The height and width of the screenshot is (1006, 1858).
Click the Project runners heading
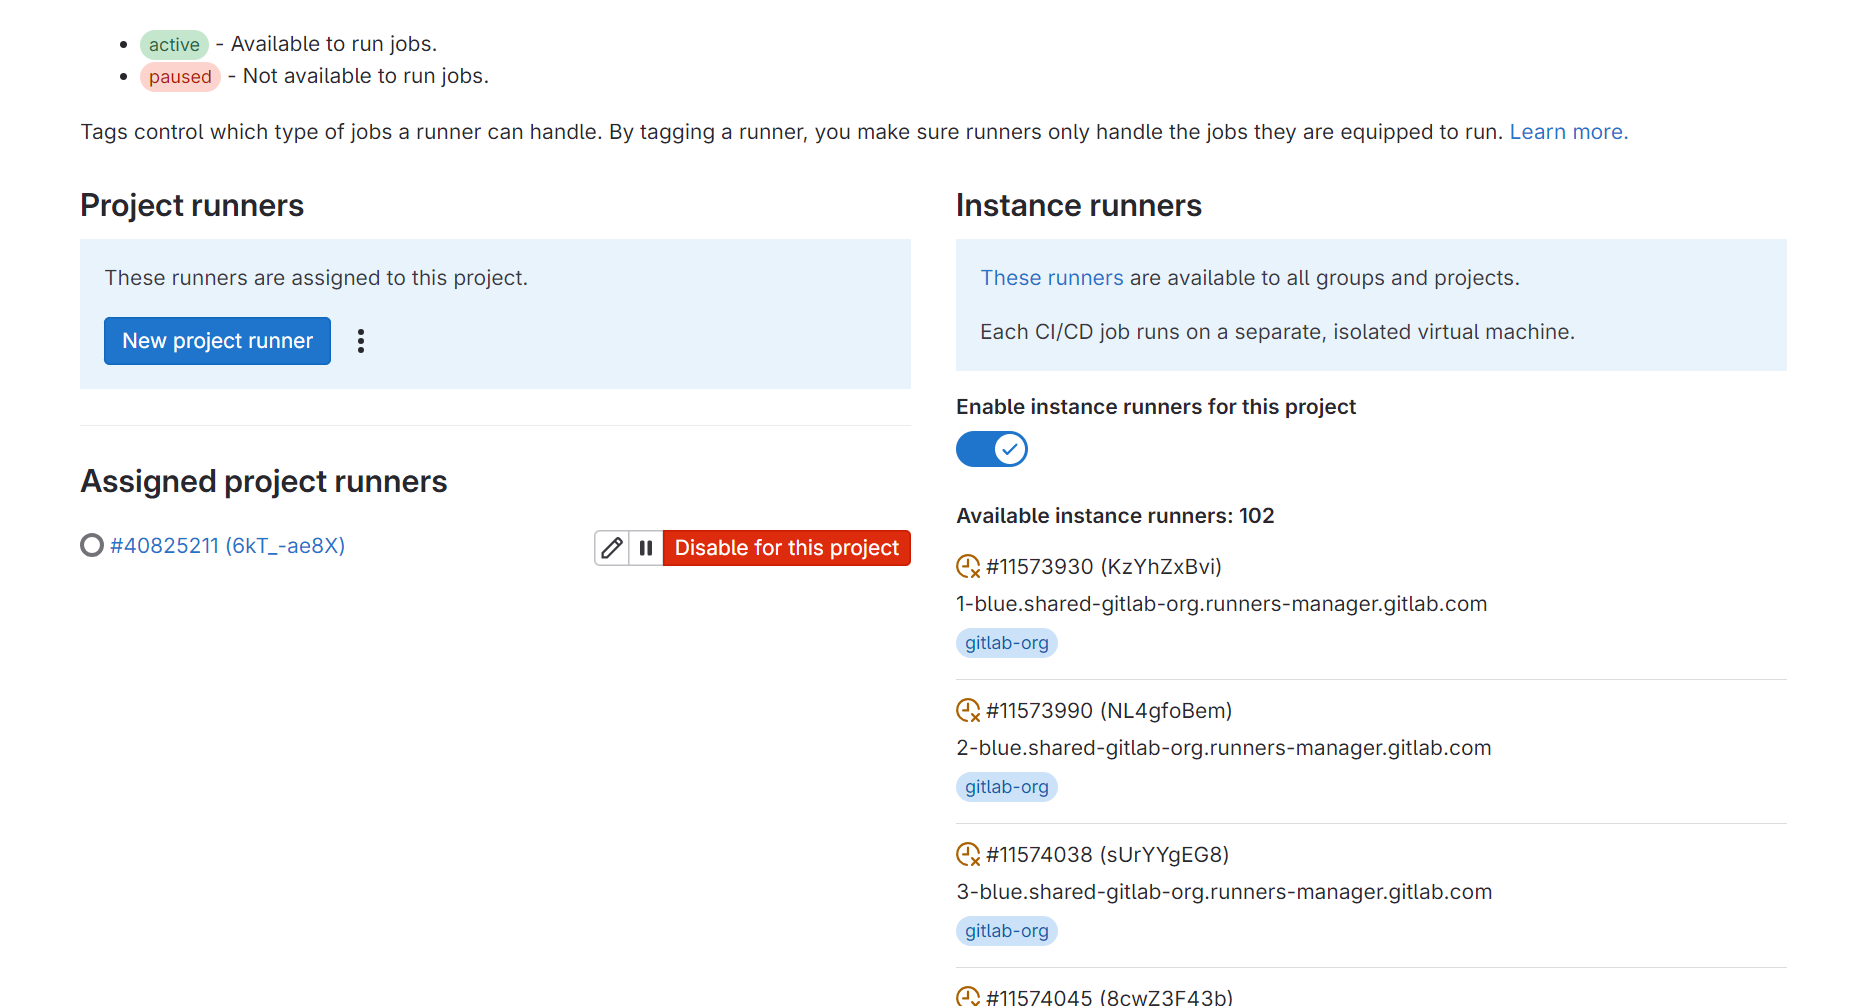pyautogui.click(x=192, y=205)
